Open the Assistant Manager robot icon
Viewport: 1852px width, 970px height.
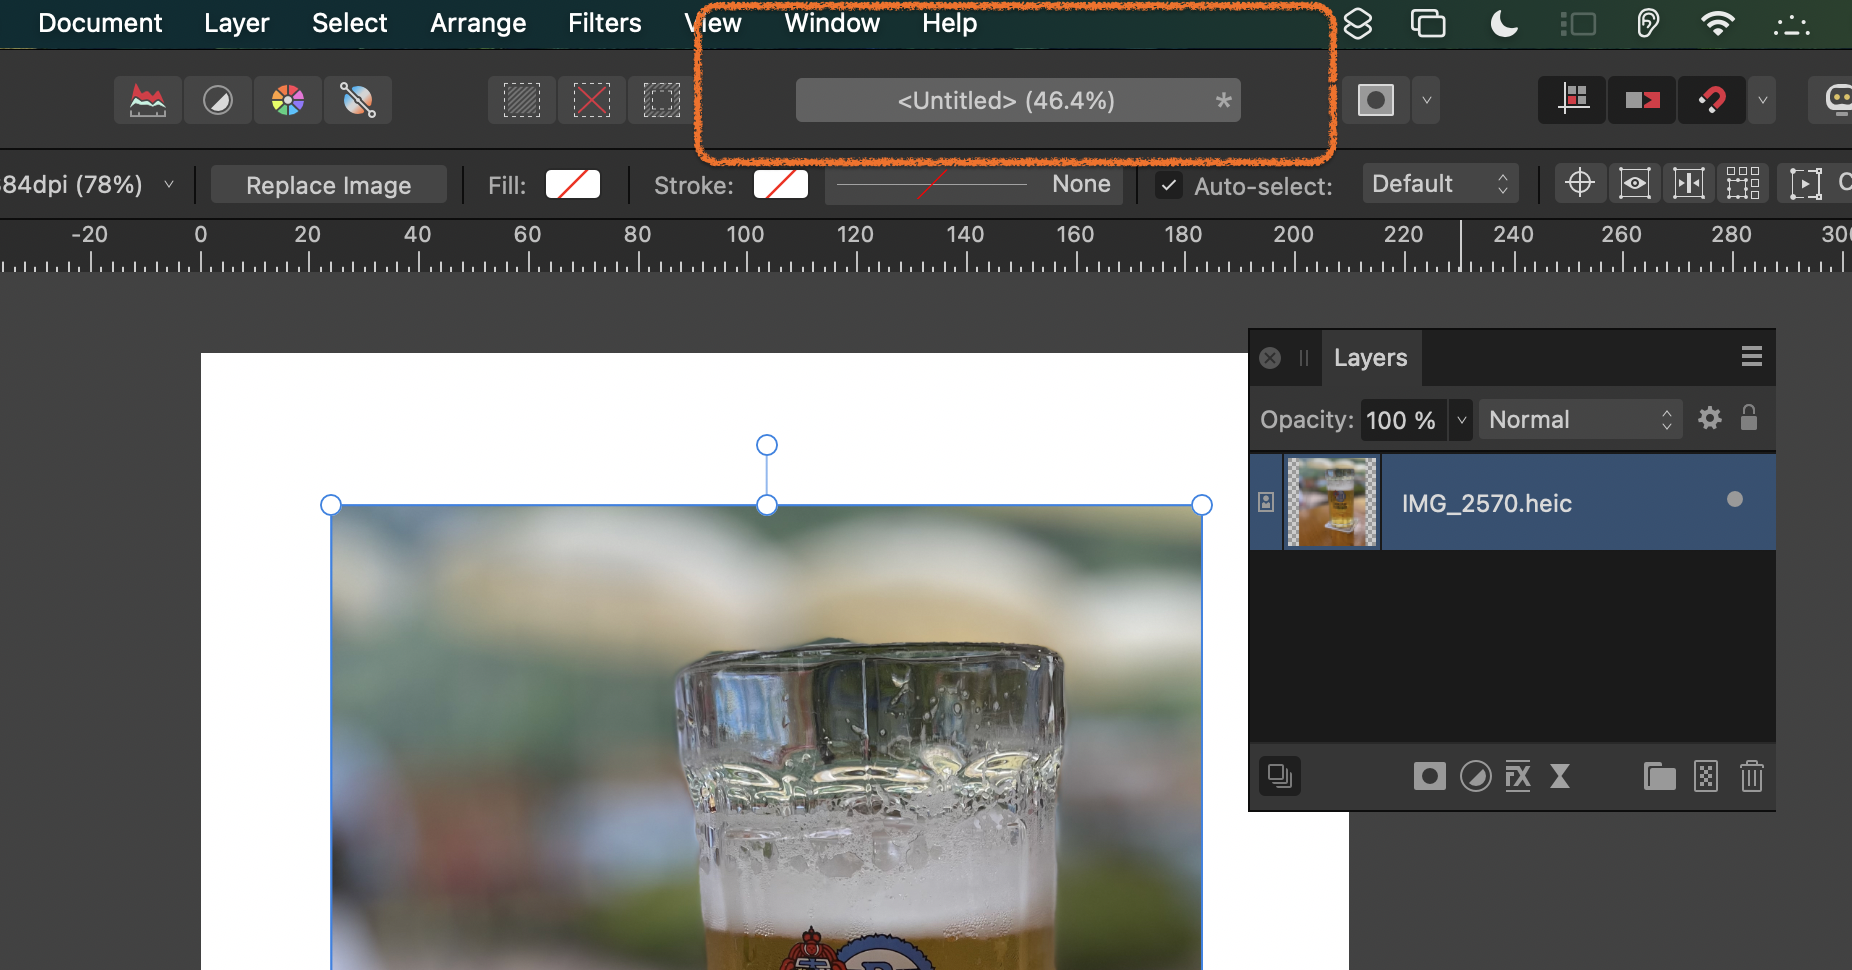point(1835,100)
